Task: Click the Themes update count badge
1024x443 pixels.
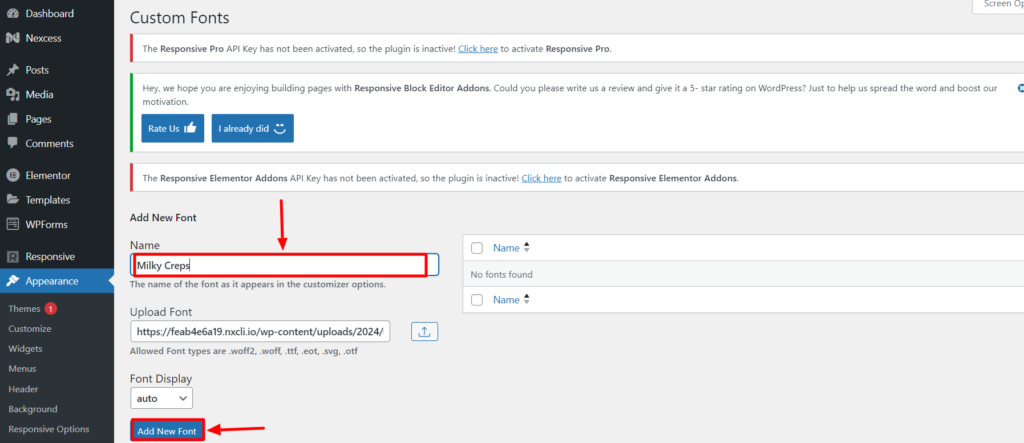Action: coord(51,308)
